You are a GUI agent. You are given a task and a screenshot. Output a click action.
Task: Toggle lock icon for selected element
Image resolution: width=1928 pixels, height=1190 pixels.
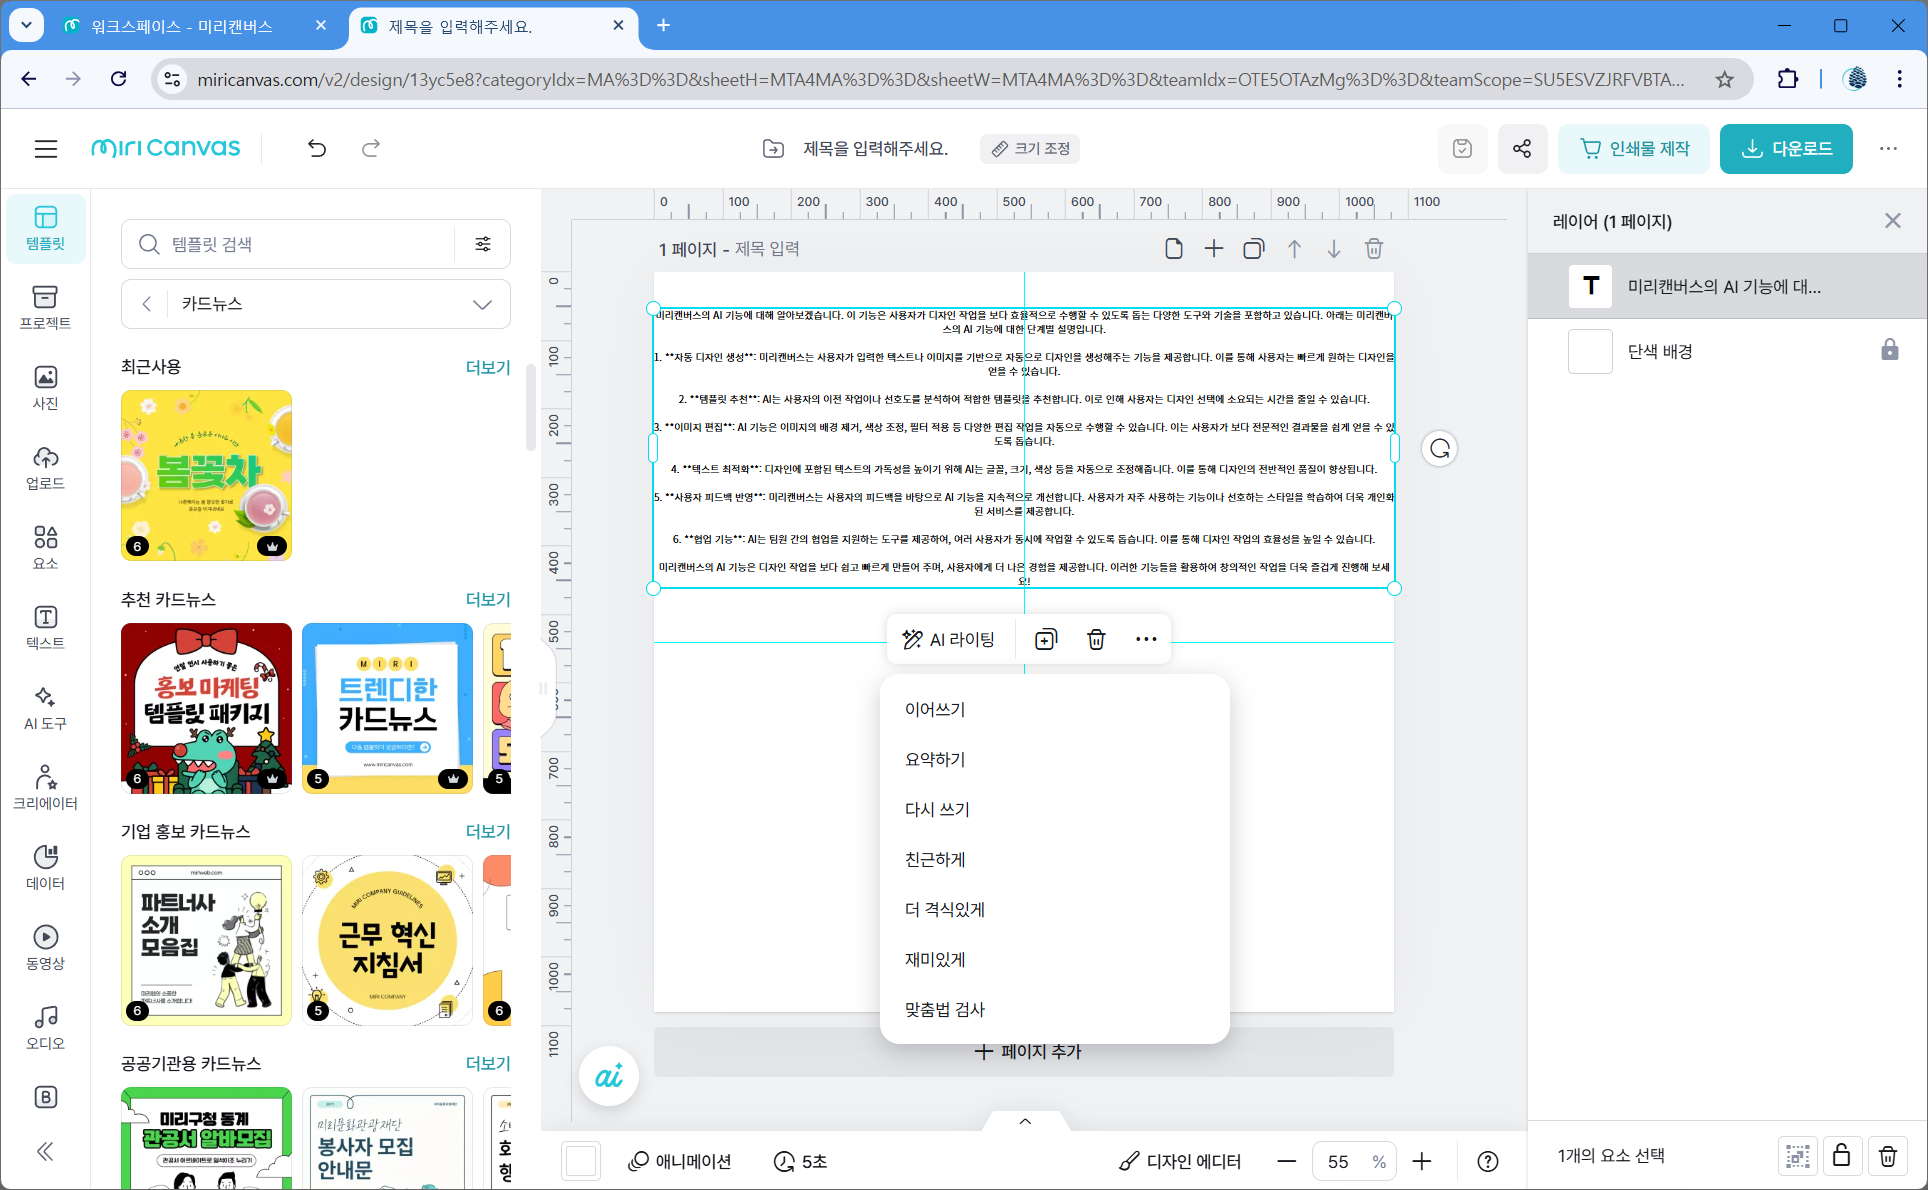click(x=1841, y=1156)
